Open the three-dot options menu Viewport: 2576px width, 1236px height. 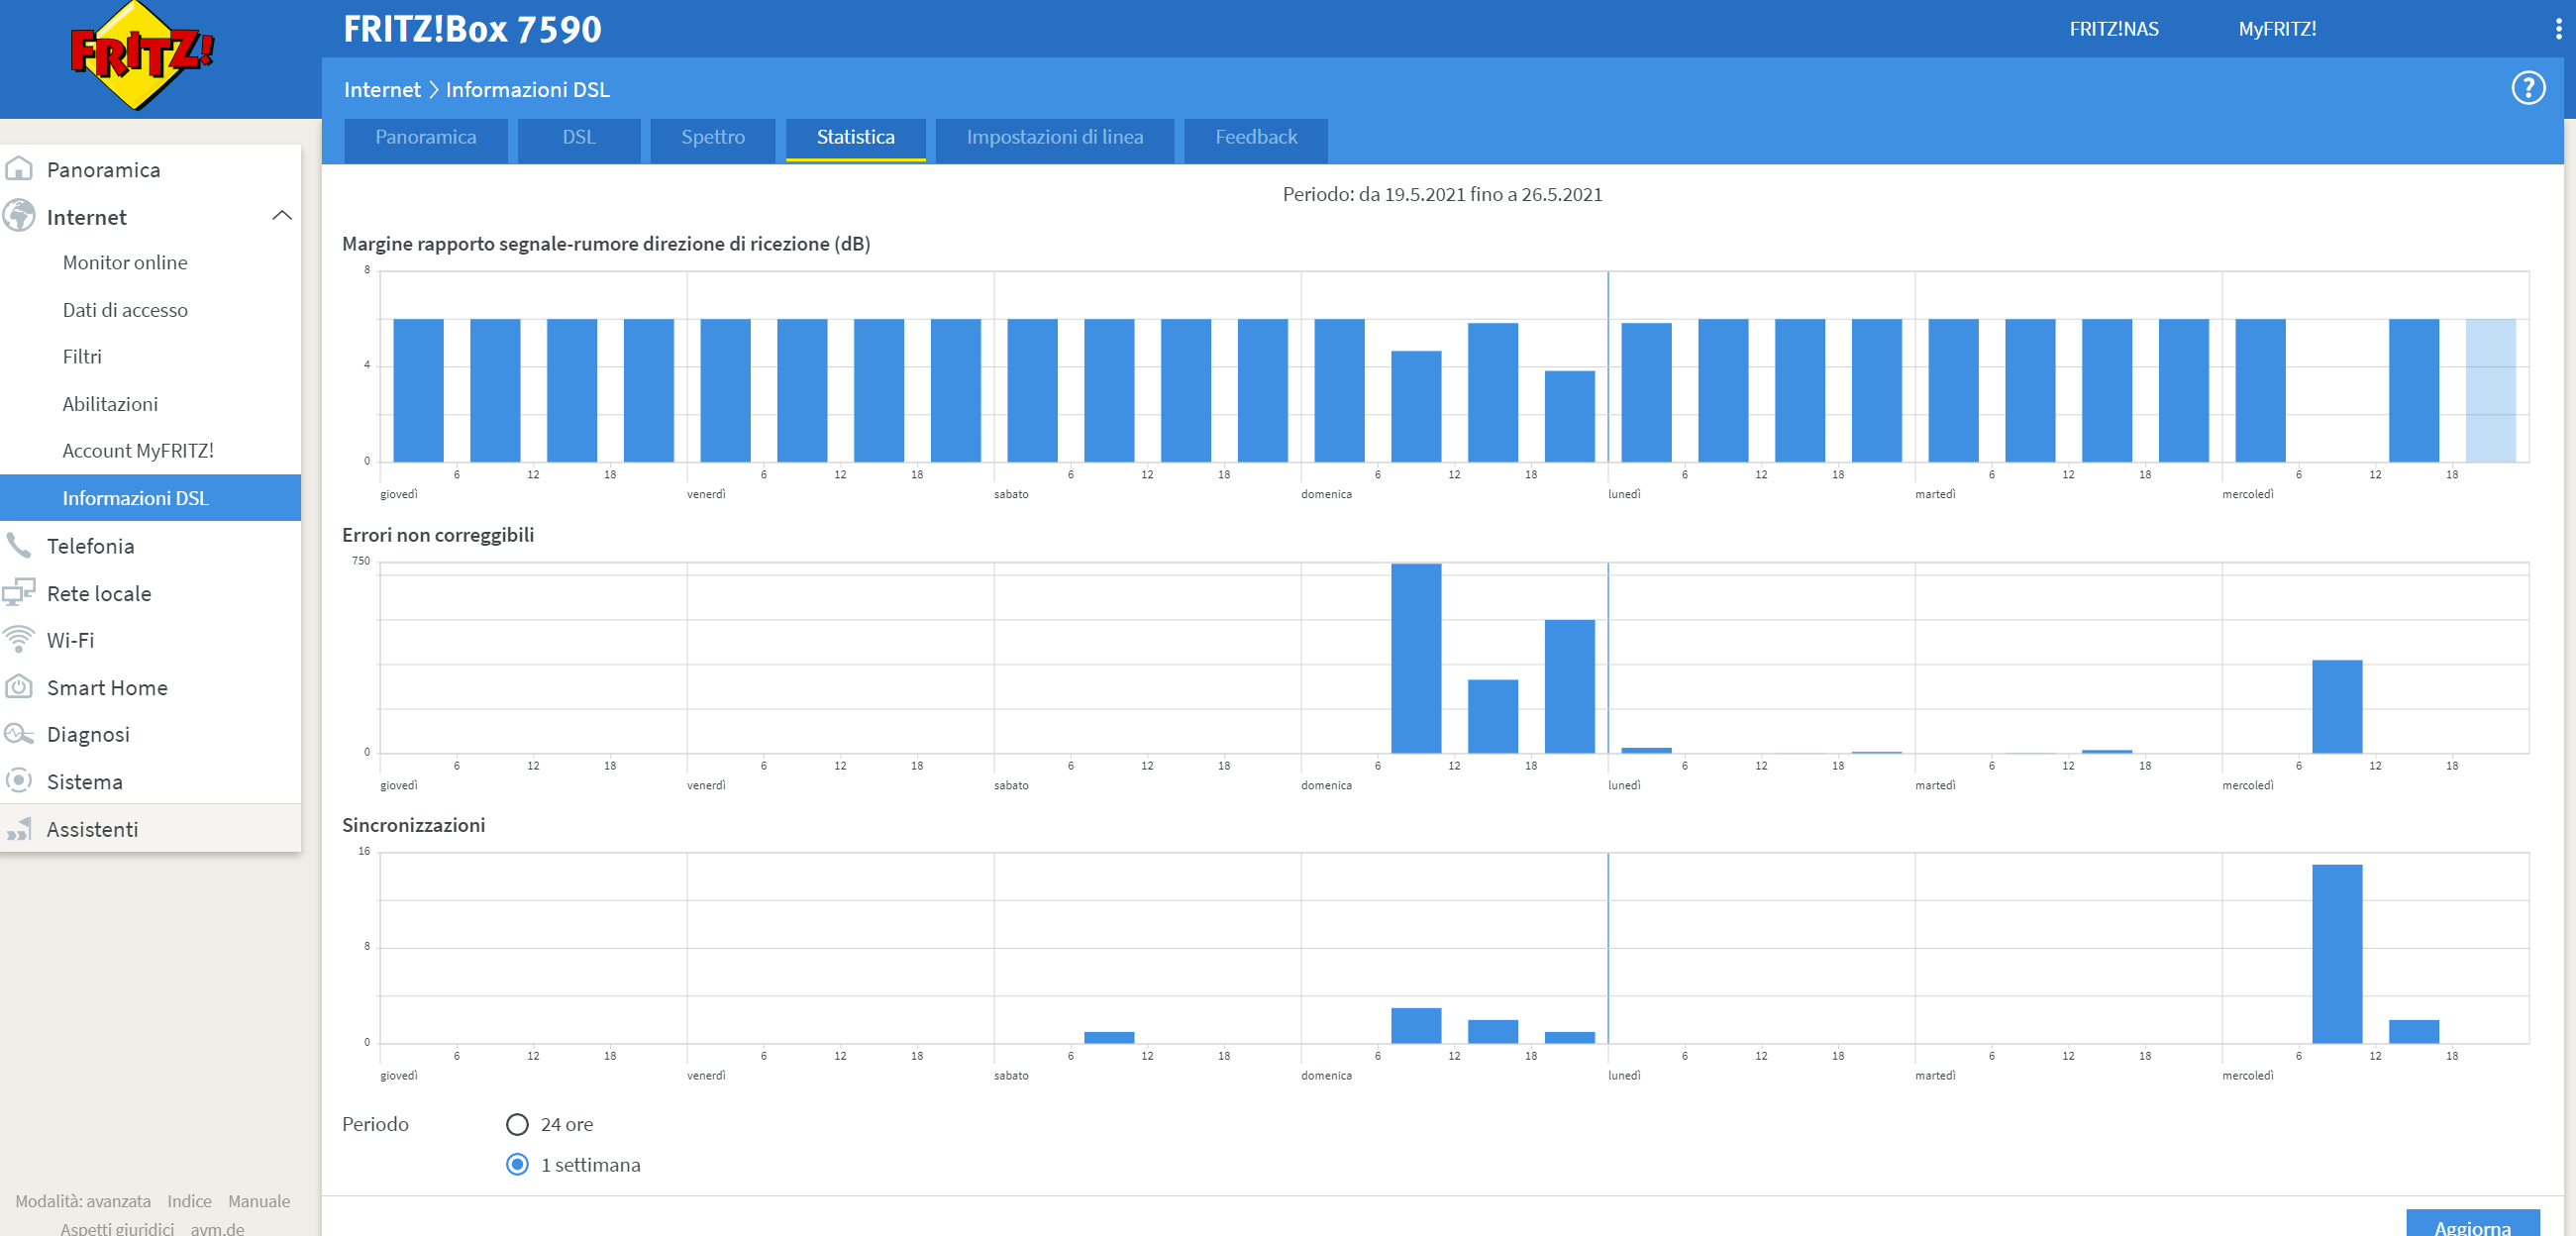pyautogui.click(x=2558, y=29)
